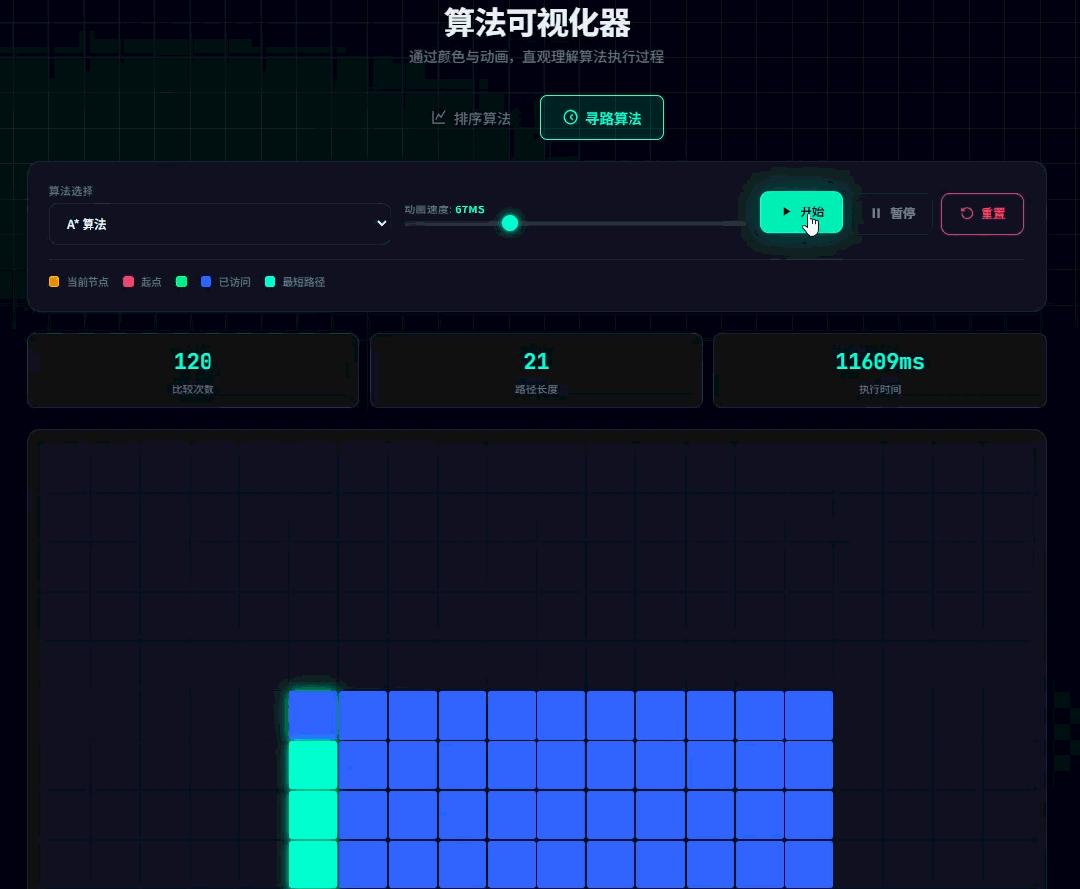Switch to the 排序算法 tab
Screen dimensions: 1080x889
tap(472, 117)
